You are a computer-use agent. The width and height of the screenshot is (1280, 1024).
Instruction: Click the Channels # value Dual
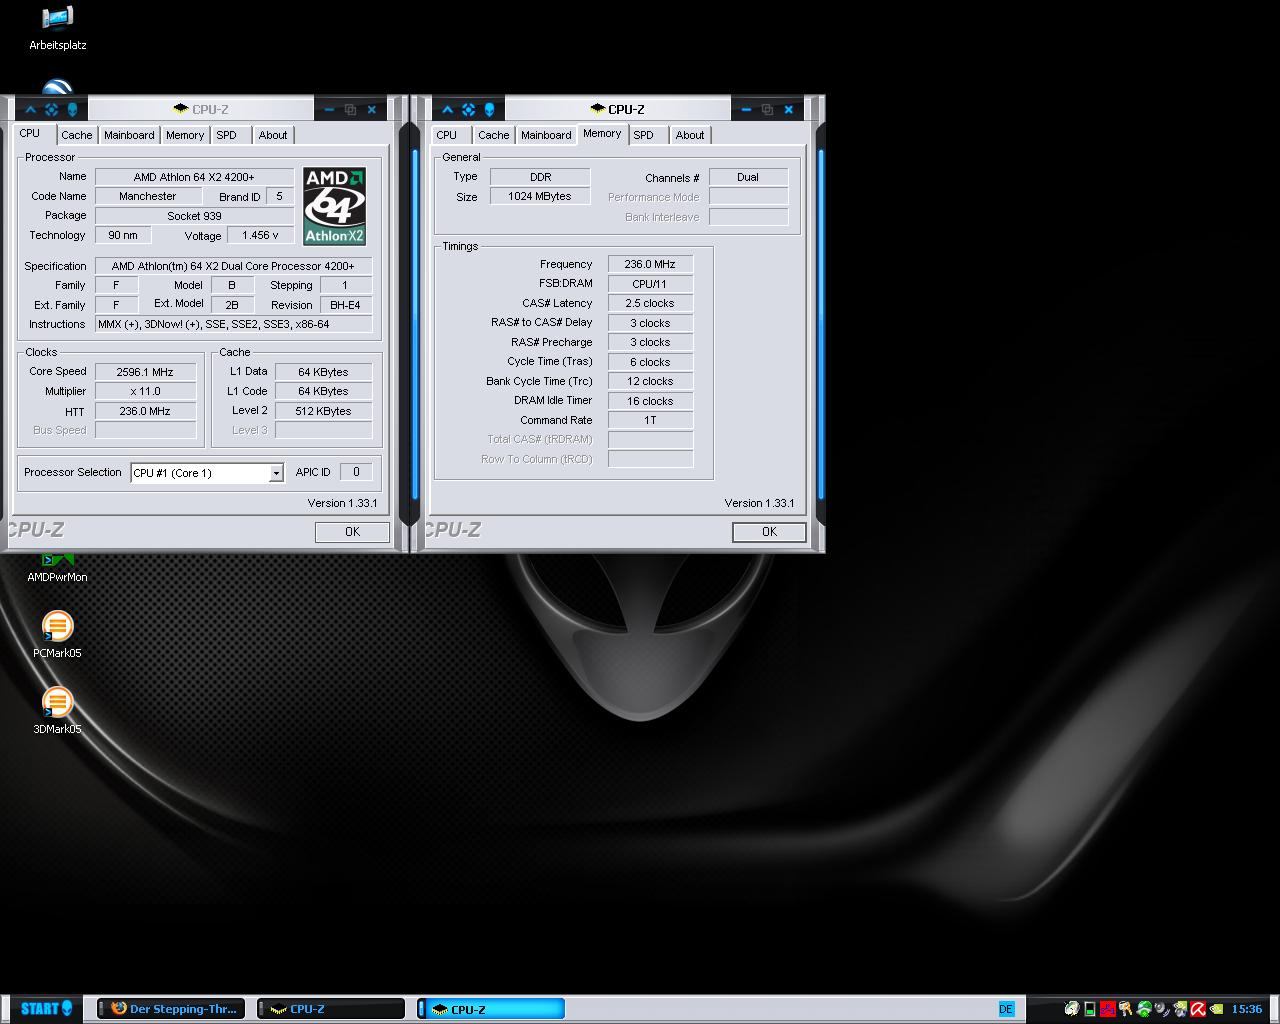[748, 177]
